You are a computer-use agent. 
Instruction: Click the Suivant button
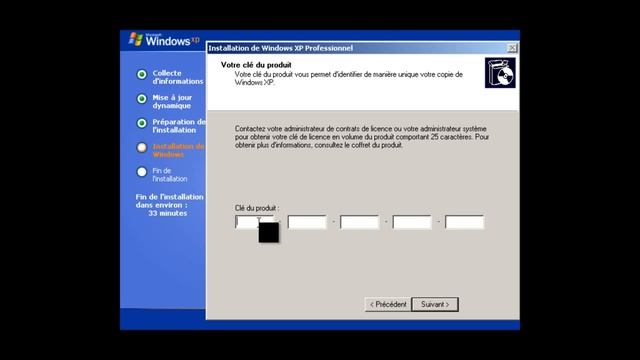coord(435,304)
